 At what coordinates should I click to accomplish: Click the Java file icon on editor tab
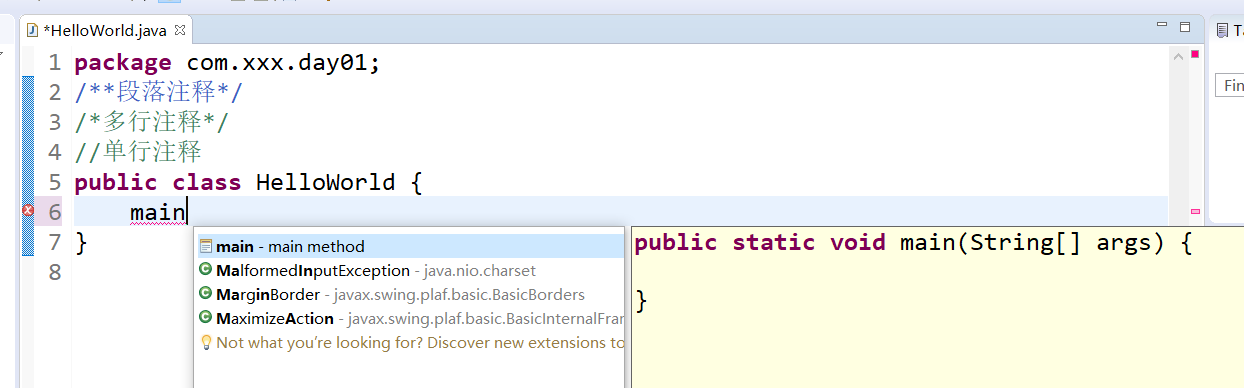pyautogui.click(x=32, y=30)
